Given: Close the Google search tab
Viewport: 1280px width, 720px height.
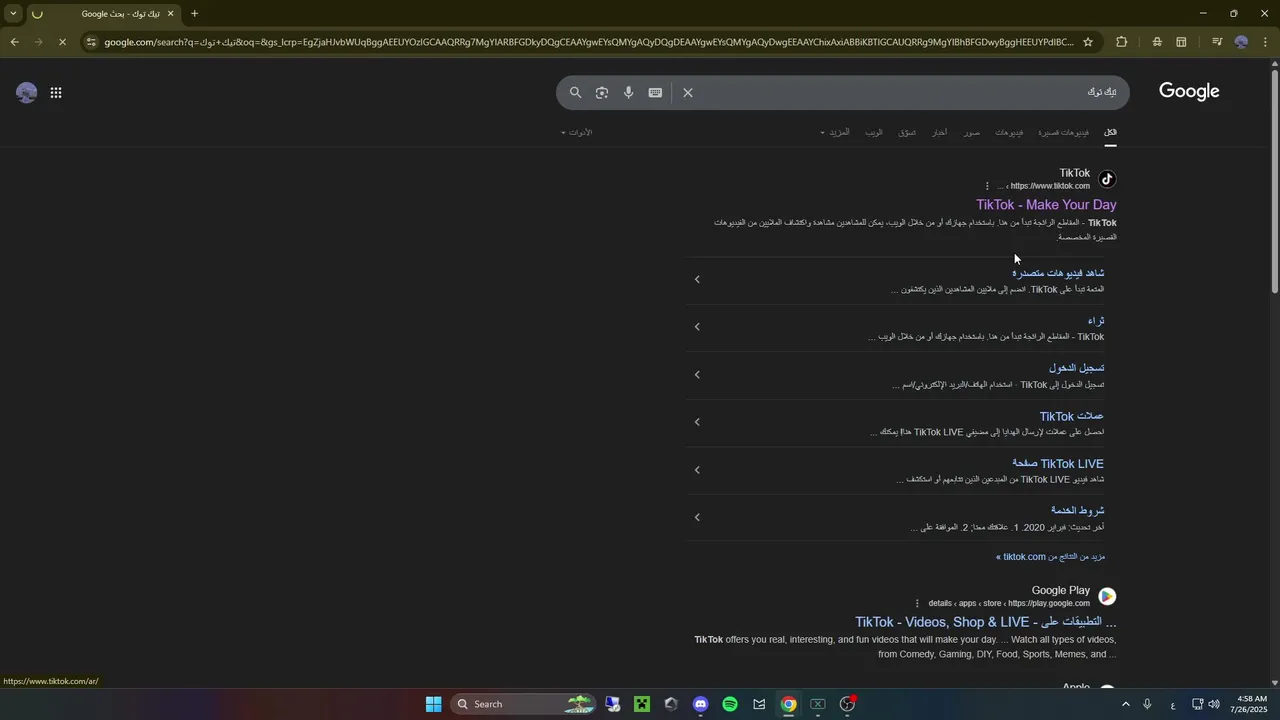Looking at the screenshot, I should coord(170,14).
